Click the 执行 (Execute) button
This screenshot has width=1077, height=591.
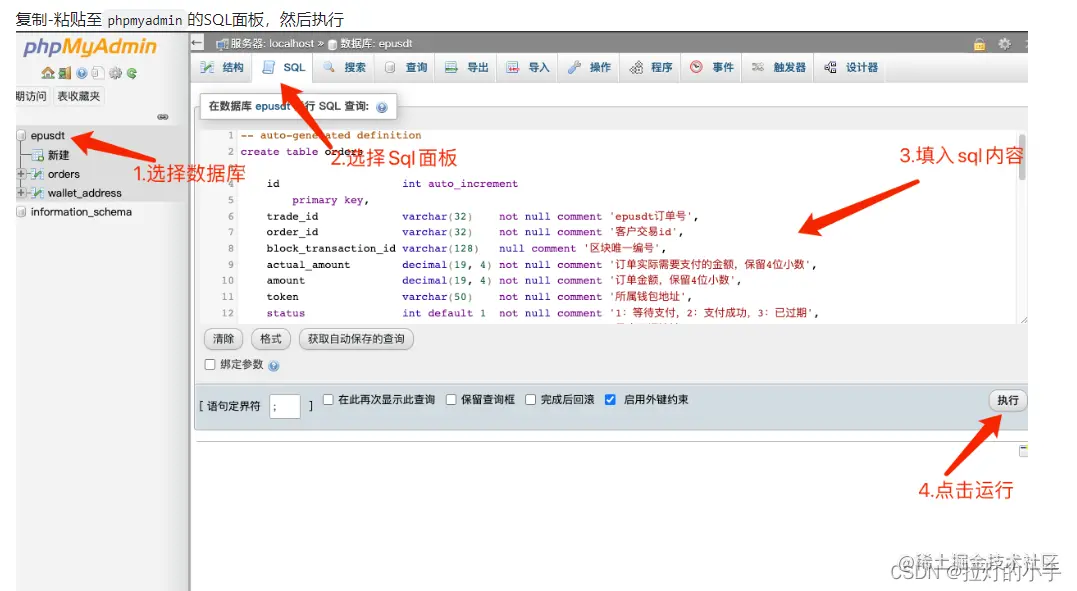tap(1006, 399)
